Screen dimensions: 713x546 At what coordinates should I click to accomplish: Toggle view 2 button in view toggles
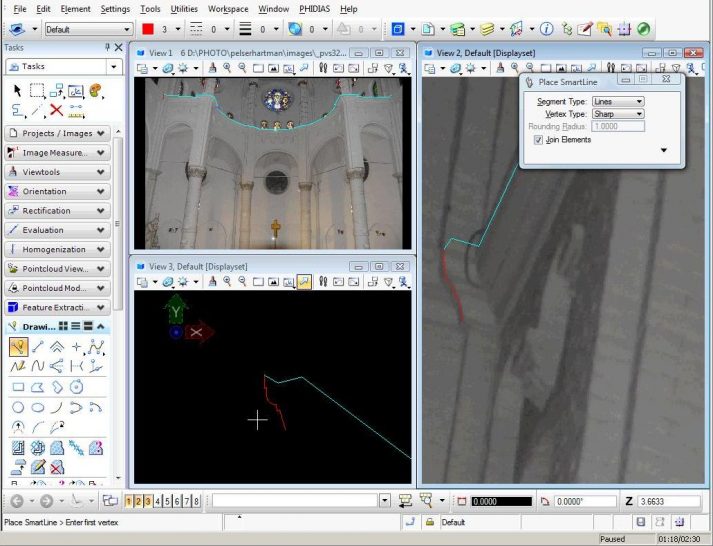coord(138,501)
